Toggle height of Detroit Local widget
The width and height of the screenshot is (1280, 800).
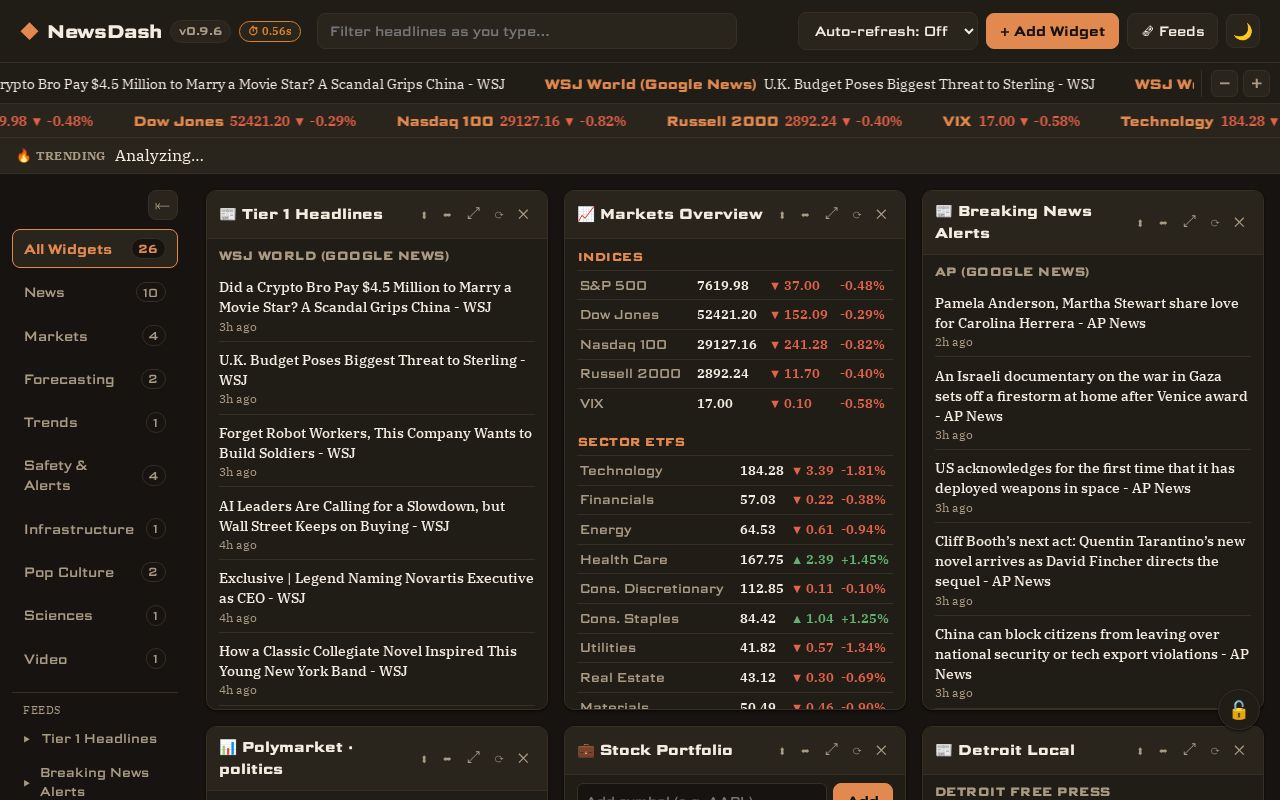coord(1140,750)
